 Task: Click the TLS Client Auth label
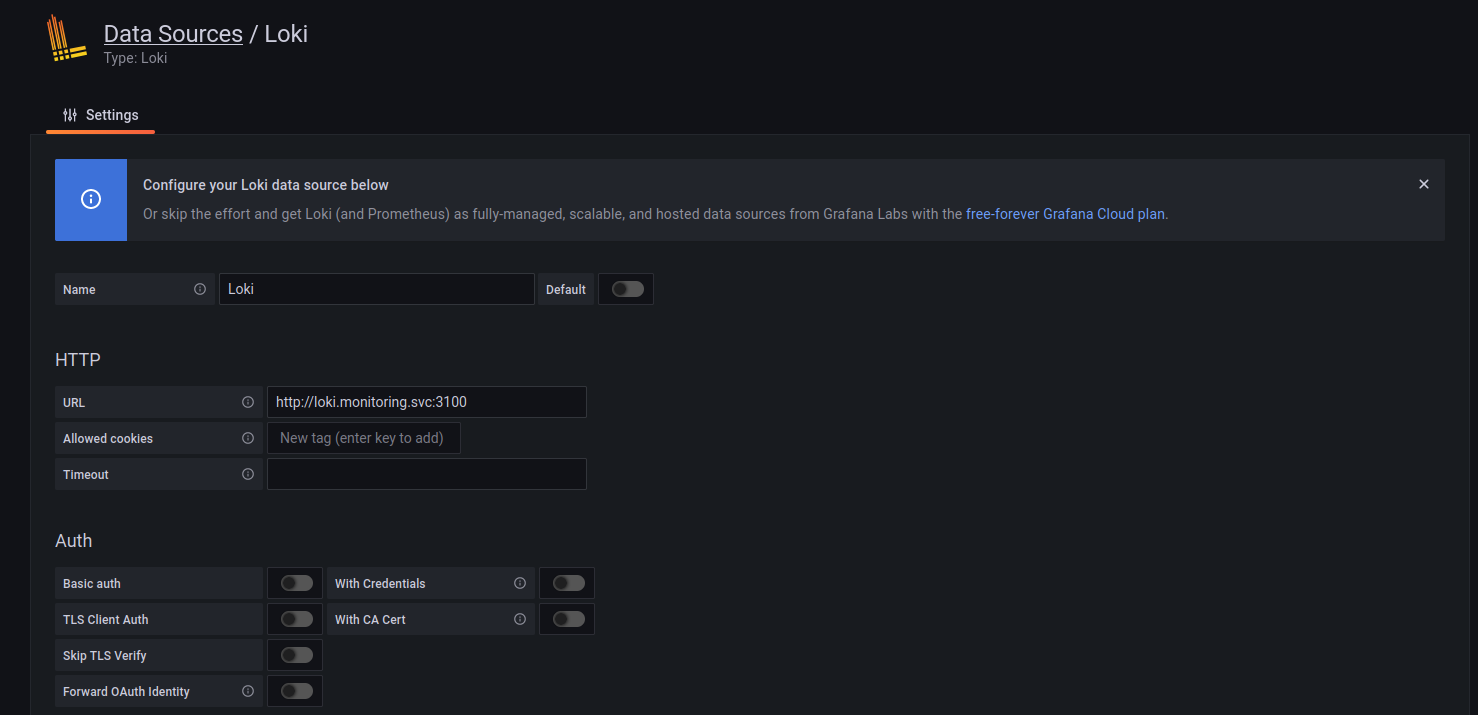click(106, 619)
